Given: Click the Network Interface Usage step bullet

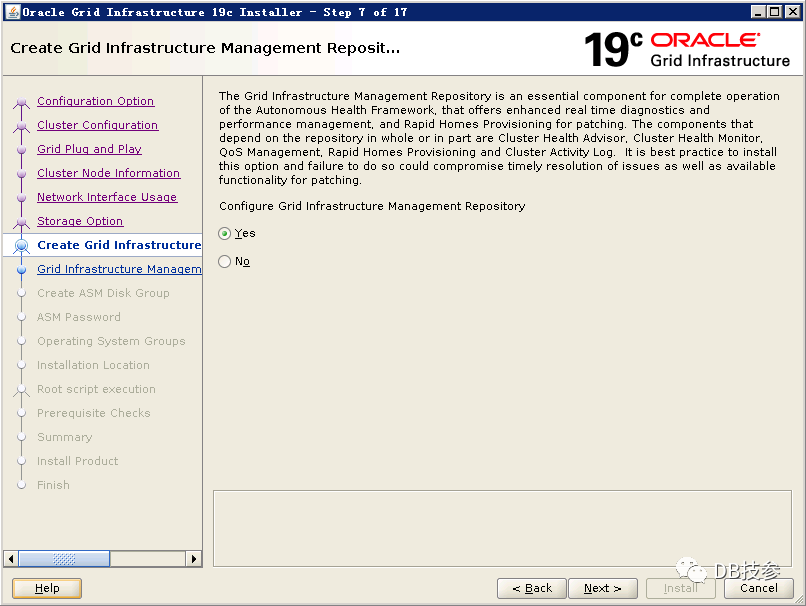Looking at the screenshot, I should point(22,198).
